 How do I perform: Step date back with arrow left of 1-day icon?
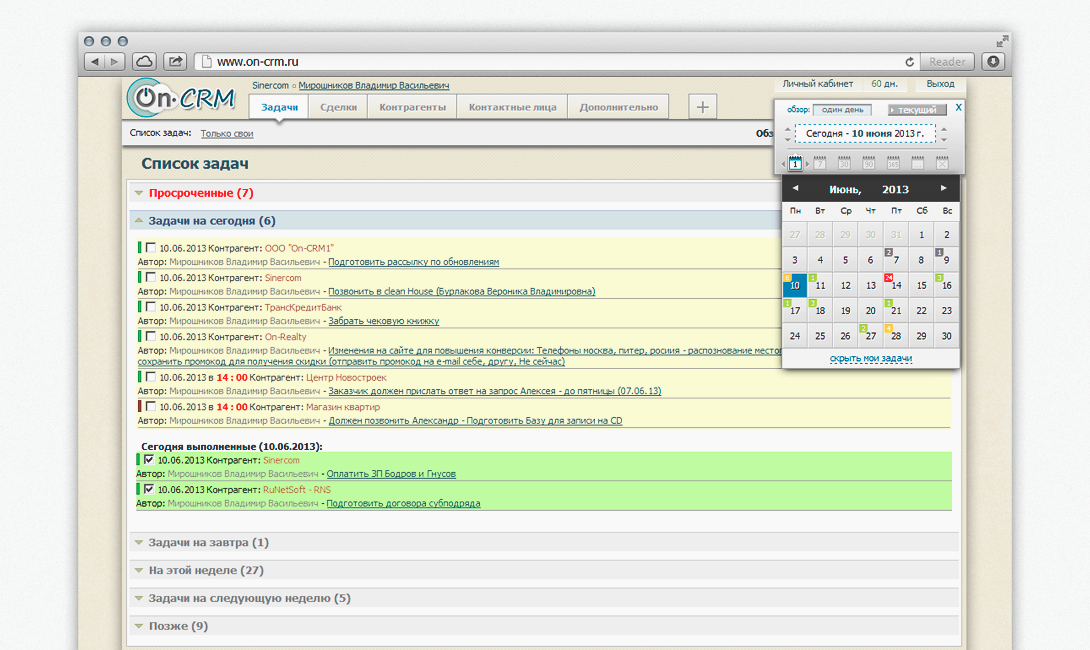click(x=783, y=165)
